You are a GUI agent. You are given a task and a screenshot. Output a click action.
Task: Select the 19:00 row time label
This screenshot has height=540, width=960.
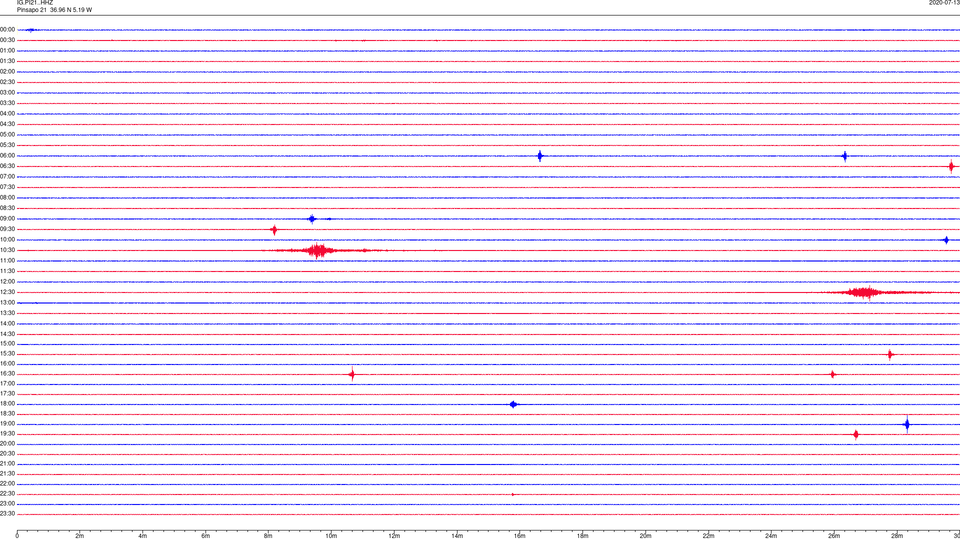click(x=7, y=424)
